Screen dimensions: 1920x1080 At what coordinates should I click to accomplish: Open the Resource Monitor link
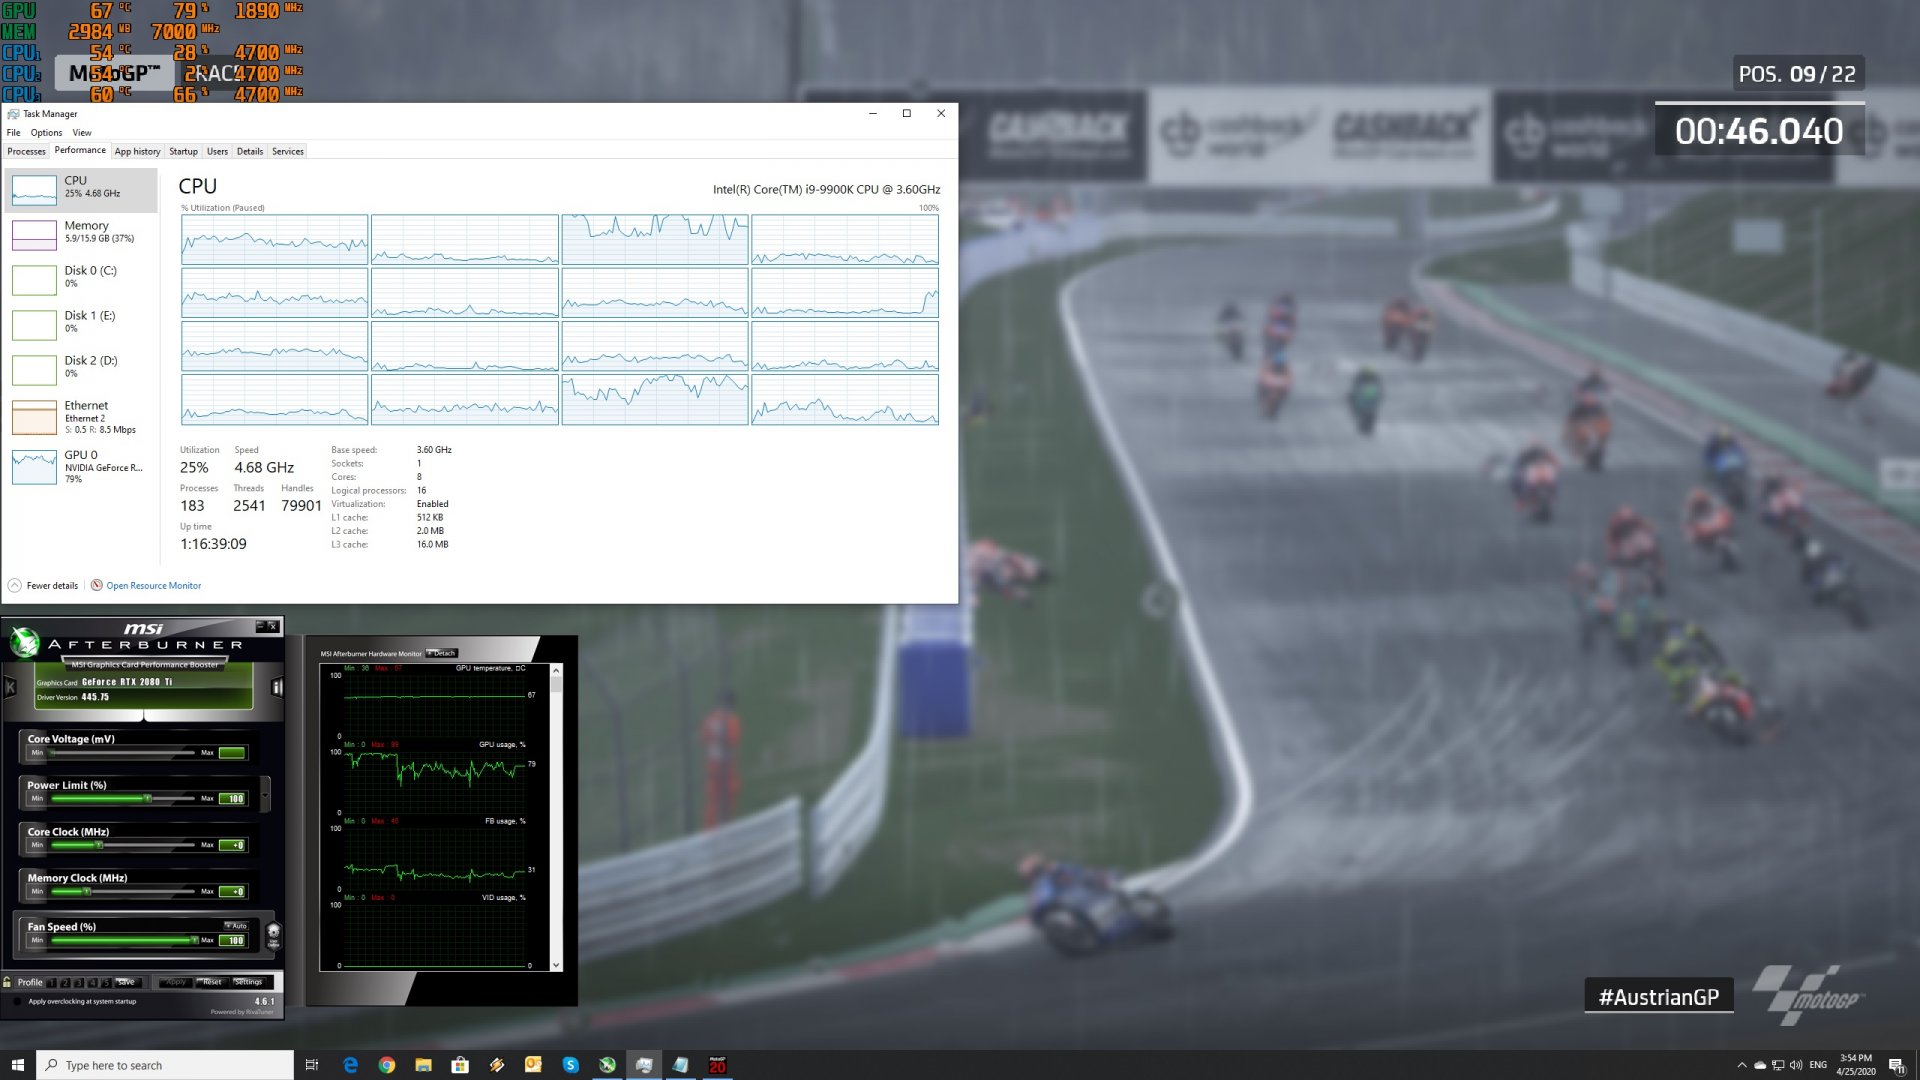153,586
